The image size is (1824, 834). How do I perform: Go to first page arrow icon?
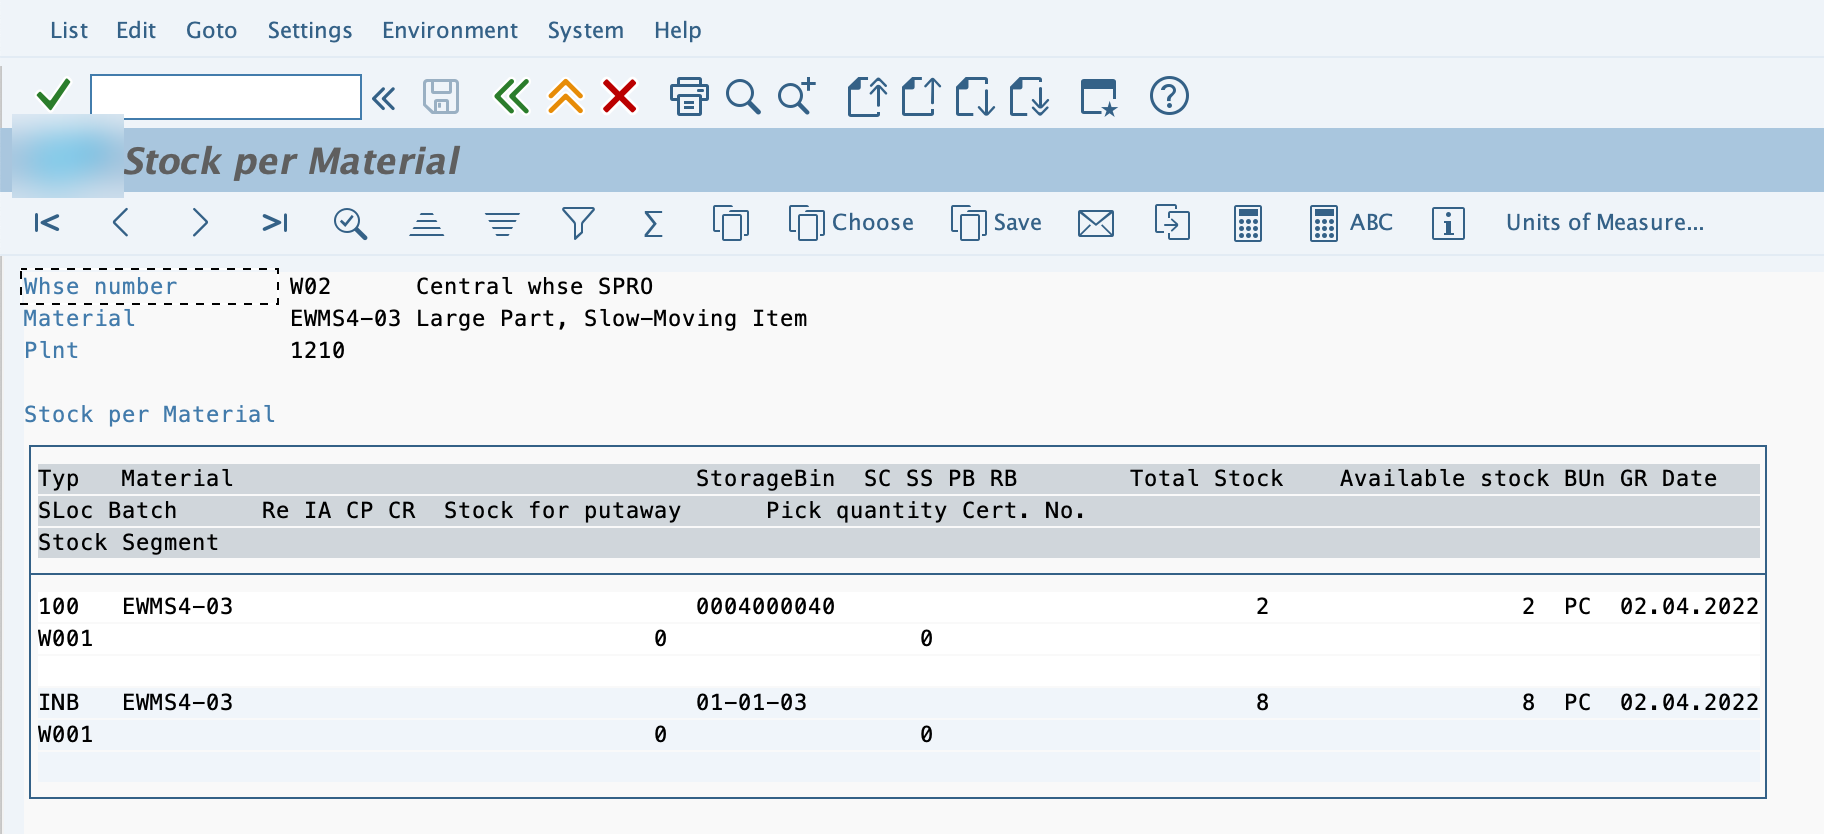(x=47, y=223)
